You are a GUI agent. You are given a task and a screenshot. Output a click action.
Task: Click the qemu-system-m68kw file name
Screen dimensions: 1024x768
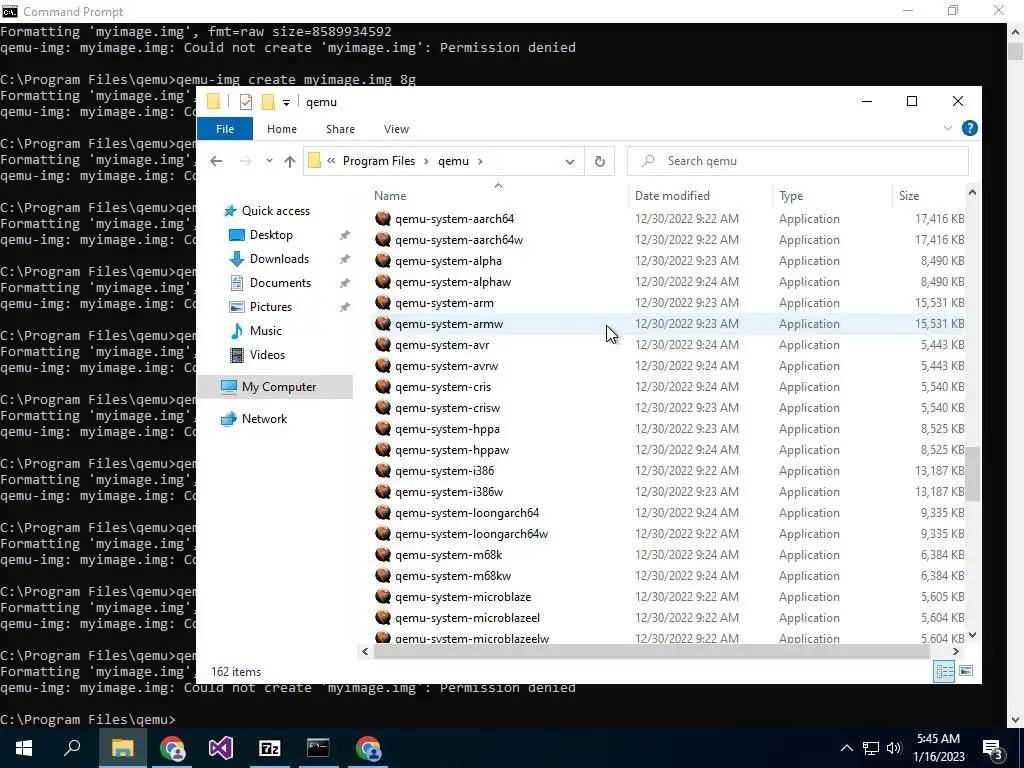pyautogui.click(x=453, y=575)
